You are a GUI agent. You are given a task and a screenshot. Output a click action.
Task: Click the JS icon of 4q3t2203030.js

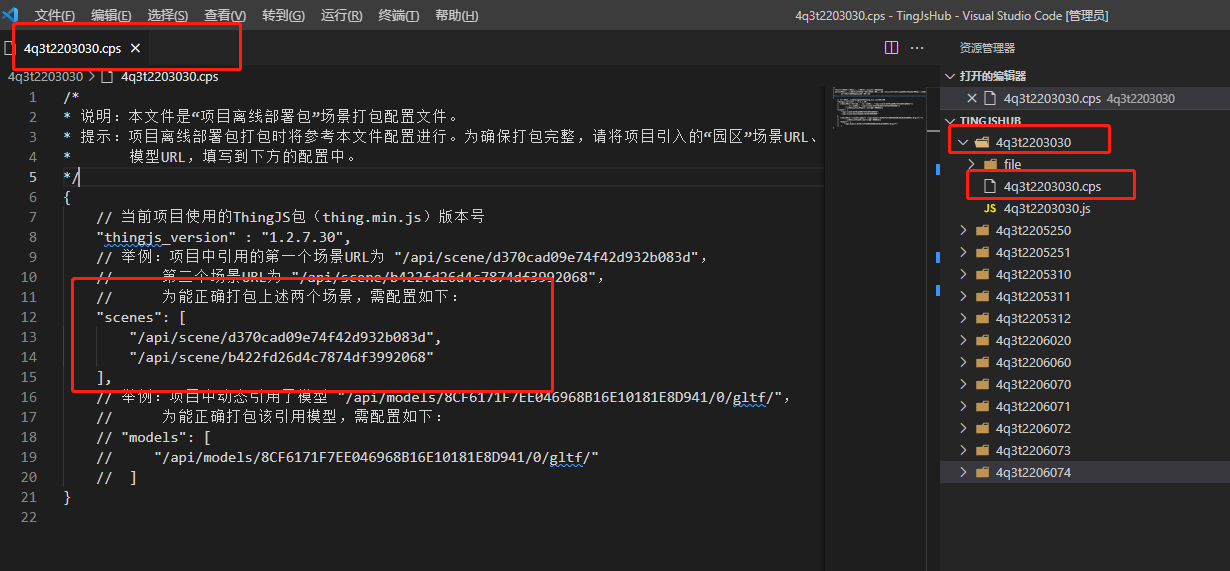(x=990, y=208)
